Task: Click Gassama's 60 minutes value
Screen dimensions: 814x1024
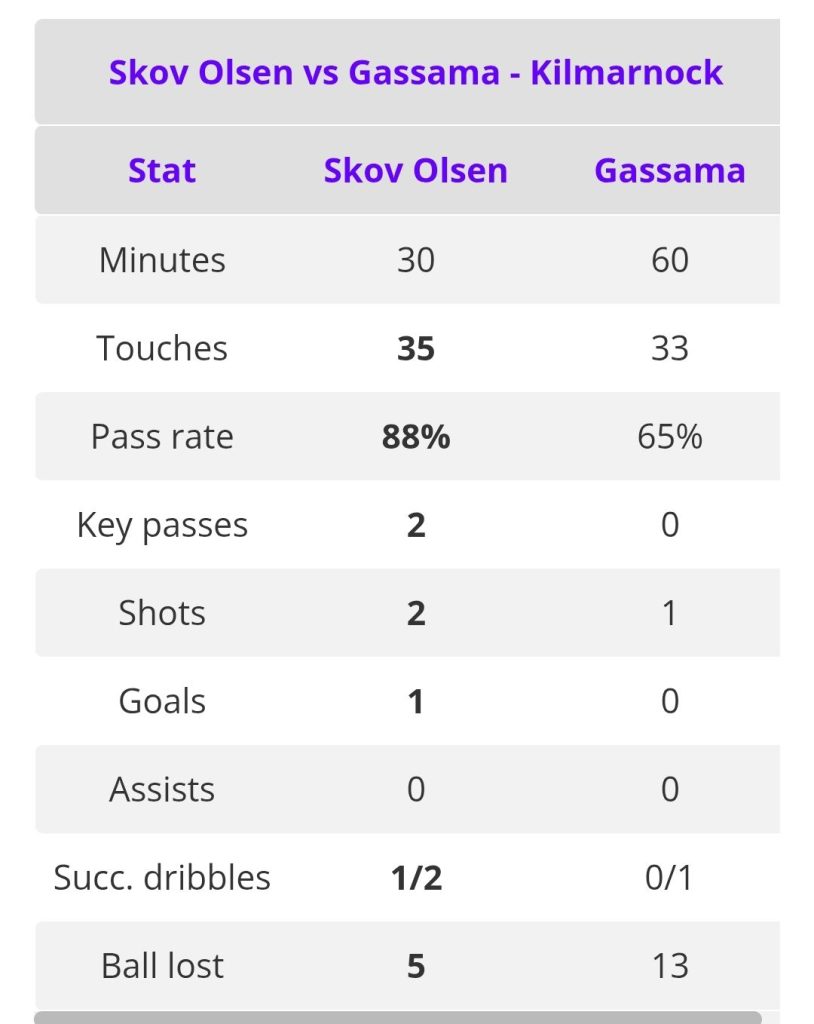Action: tap(669, 260)
